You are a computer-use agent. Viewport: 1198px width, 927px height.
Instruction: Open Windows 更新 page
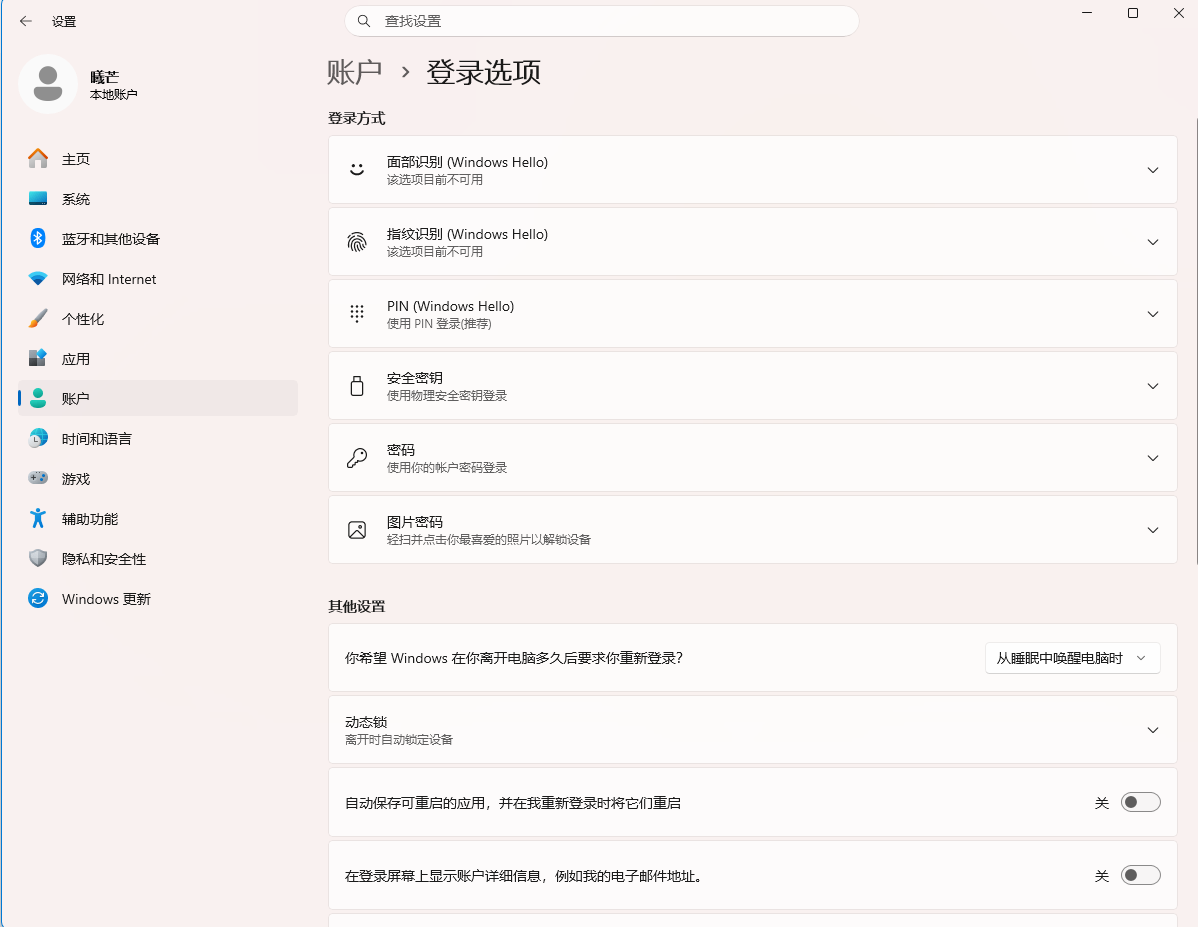pyautogui.click(x=158, y=598)
